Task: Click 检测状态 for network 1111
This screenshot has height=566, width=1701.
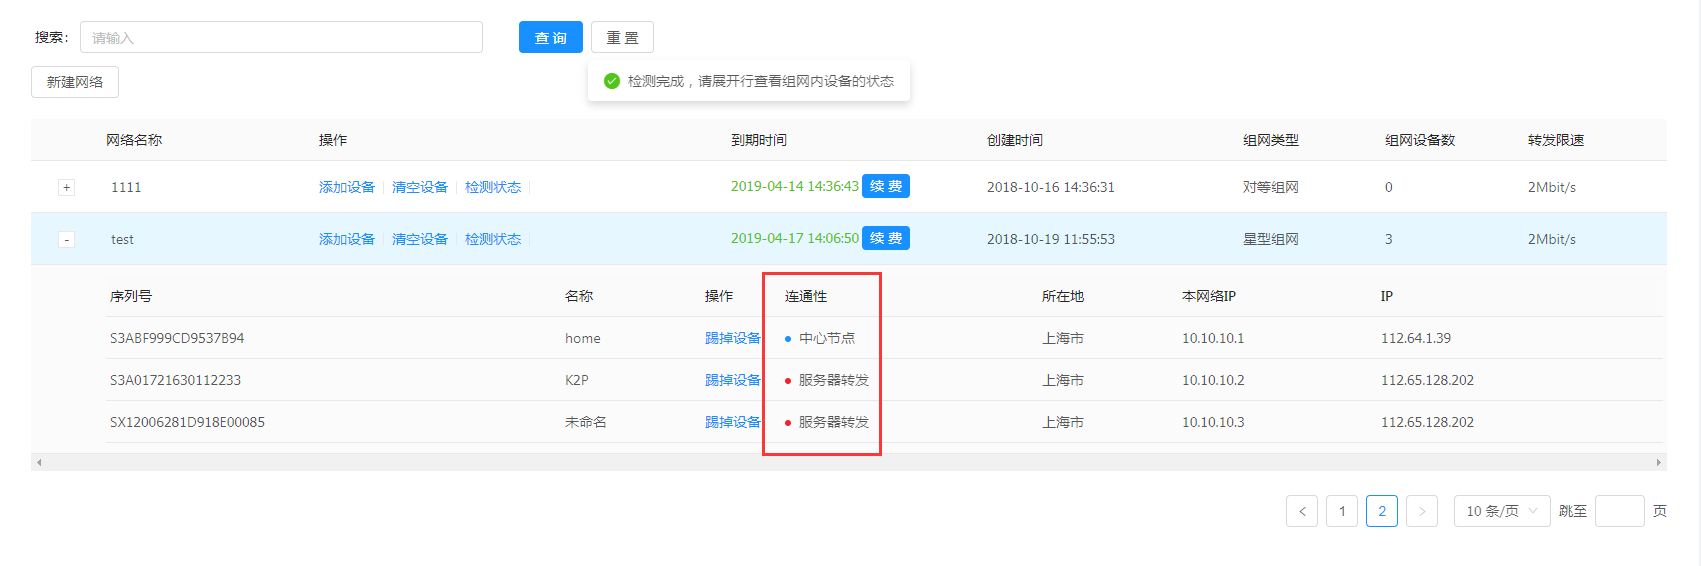Action: [x=493, y=187]
